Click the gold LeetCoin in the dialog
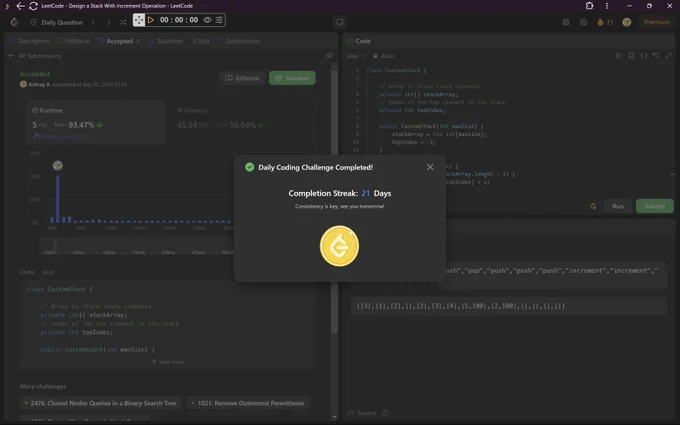 click(x=339, y=246)
